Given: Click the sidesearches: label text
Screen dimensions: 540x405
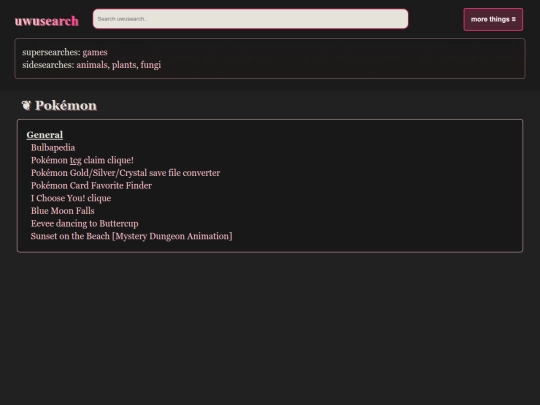Looking at the screenshot, I should pyautogui.click(x=48, y=65).
